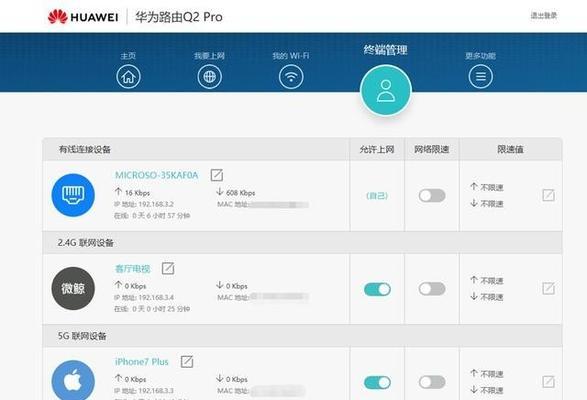
Task: Go to the 更多功能 tab
Action: click(480, 56)
